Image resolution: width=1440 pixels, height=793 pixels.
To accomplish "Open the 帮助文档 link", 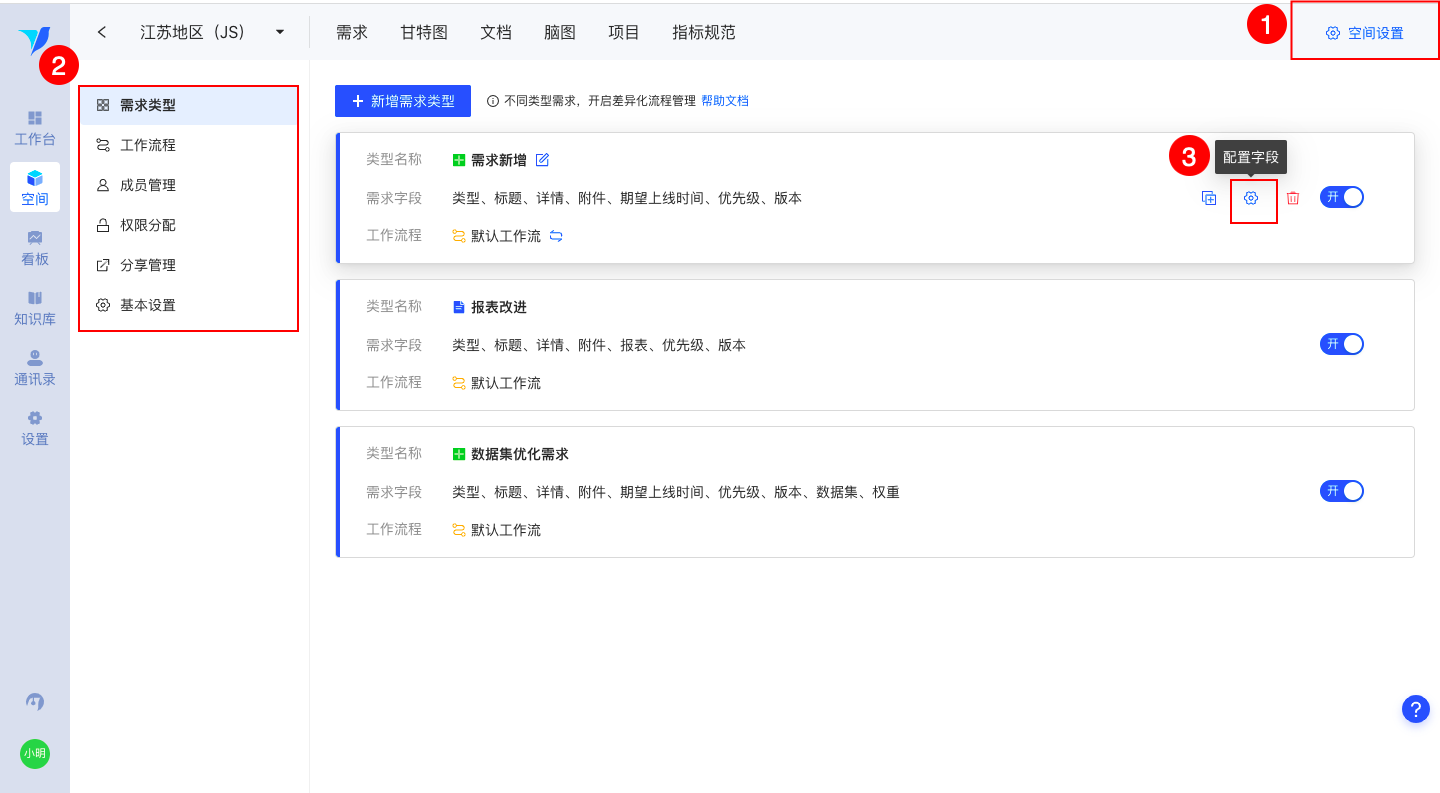I will tap(725, 101).
